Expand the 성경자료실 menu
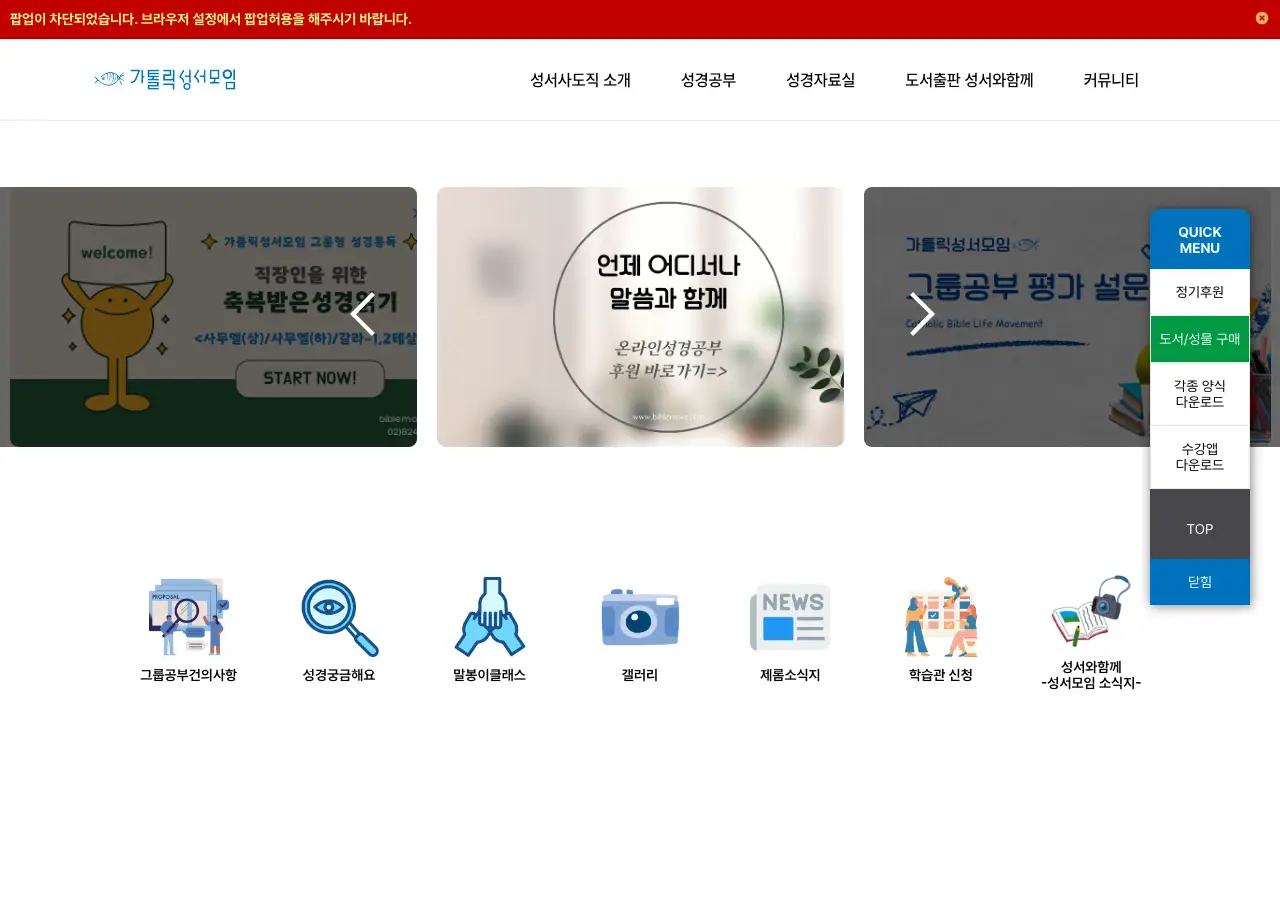 point(820,81)
